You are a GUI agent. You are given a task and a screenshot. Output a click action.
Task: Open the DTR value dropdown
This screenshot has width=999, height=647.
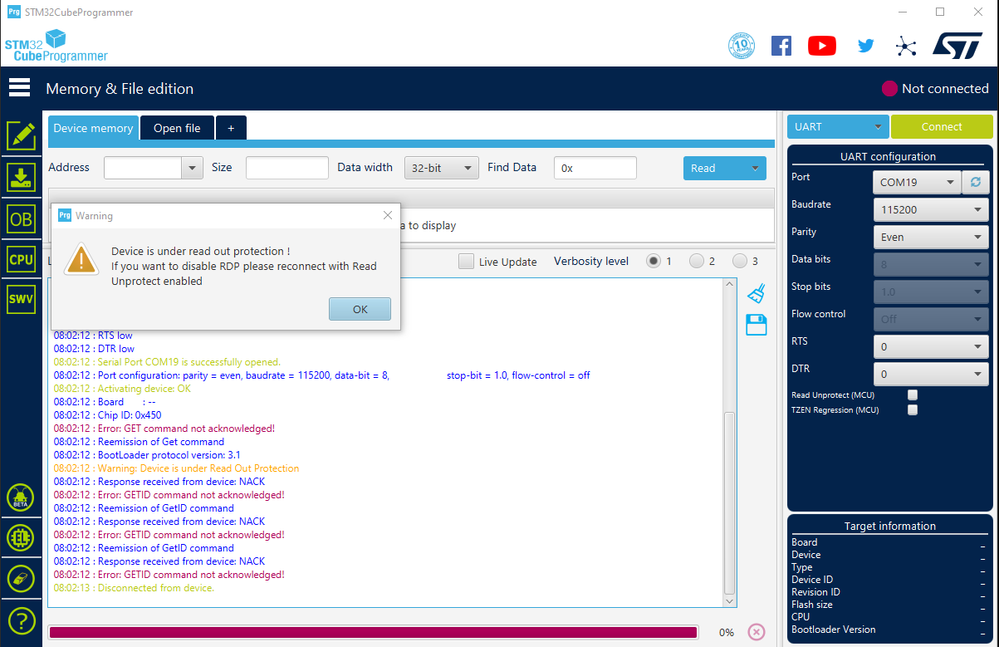931,374
